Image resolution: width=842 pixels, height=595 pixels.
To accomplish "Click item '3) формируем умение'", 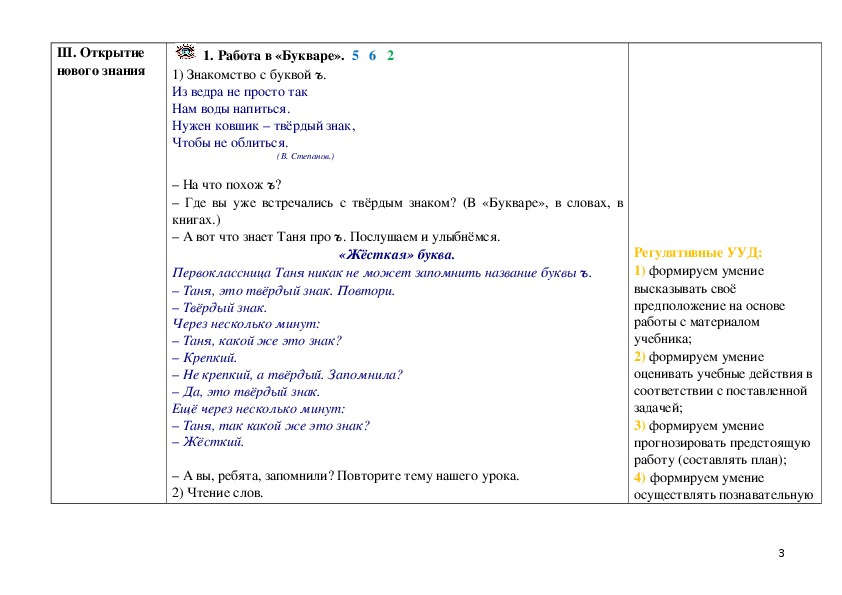I will click(699, 426).
